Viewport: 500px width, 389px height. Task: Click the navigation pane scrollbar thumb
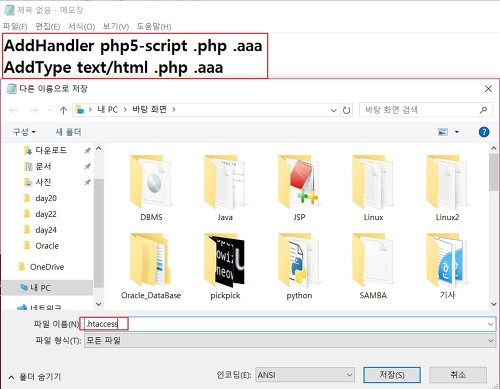(99, 233)
